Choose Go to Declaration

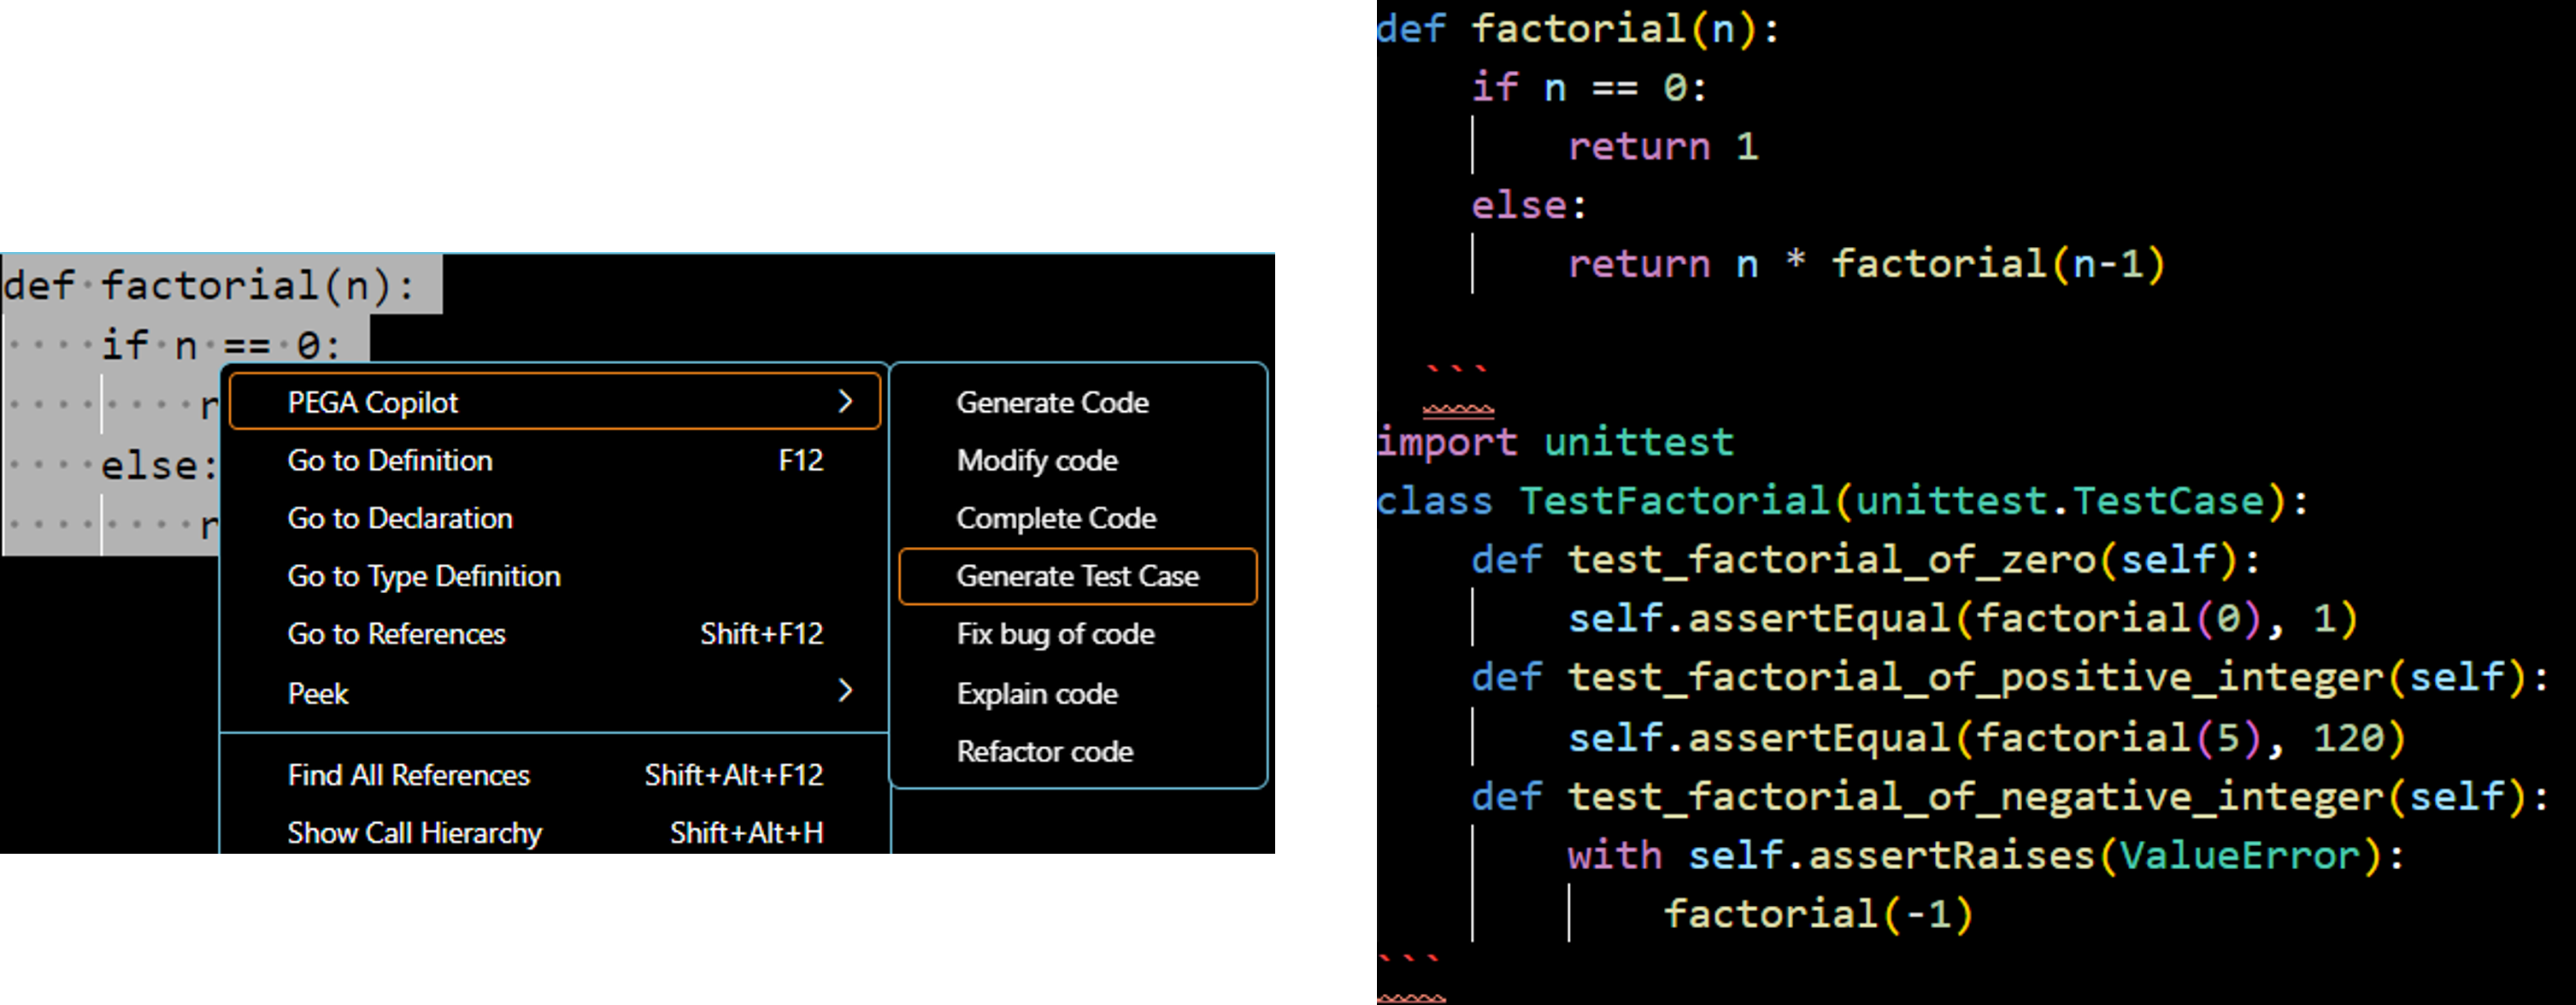(555, 518)
